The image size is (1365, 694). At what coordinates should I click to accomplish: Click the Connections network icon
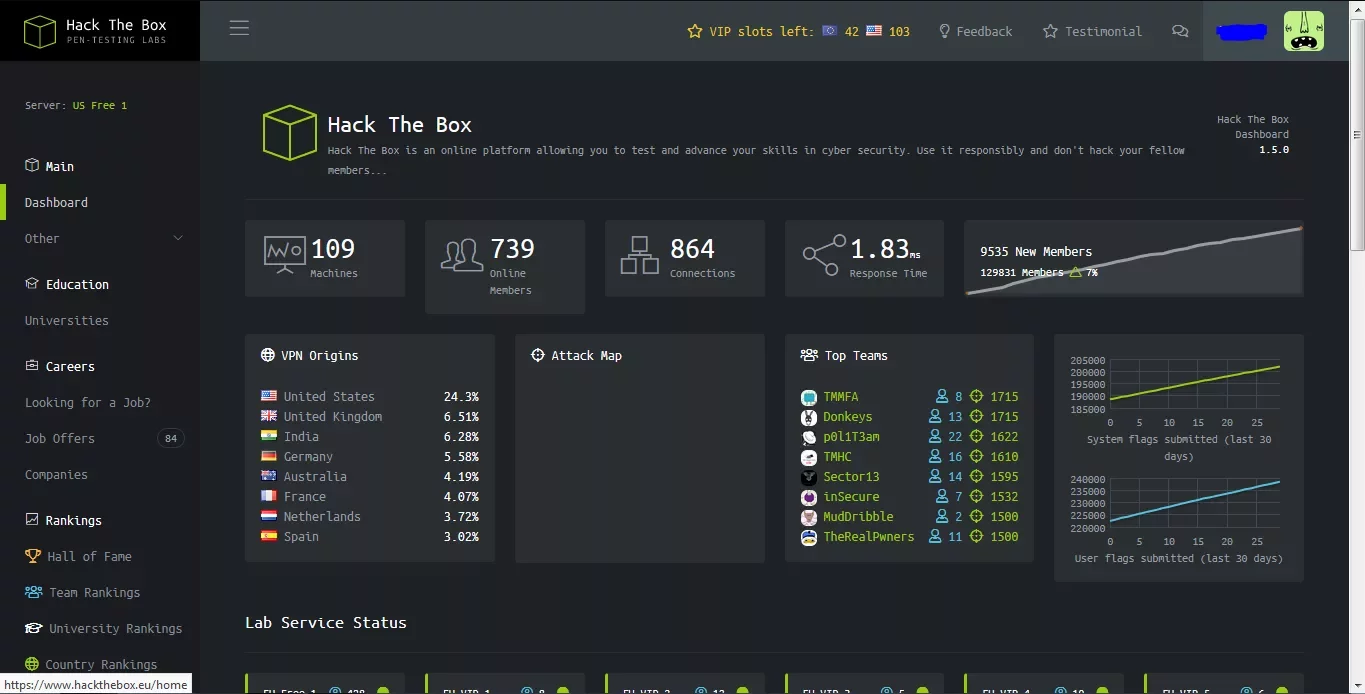click(640, 255)
